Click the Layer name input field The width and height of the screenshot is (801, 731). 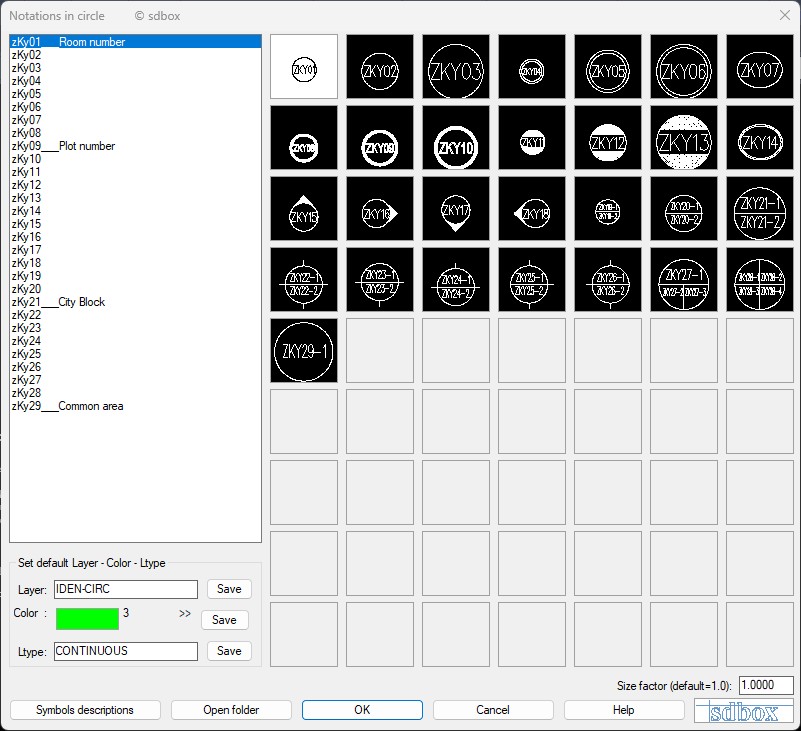click(x=126, y=589)
